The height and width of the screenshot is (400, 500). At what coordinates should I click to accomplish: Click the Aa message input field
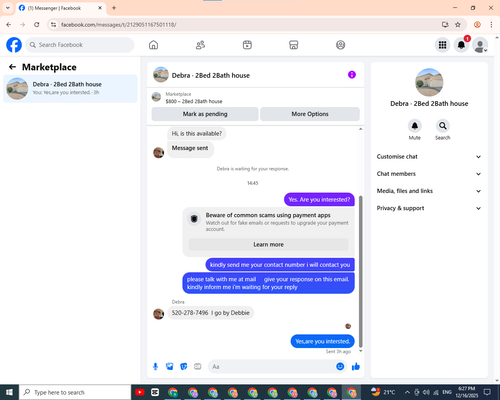click(272, 367)
